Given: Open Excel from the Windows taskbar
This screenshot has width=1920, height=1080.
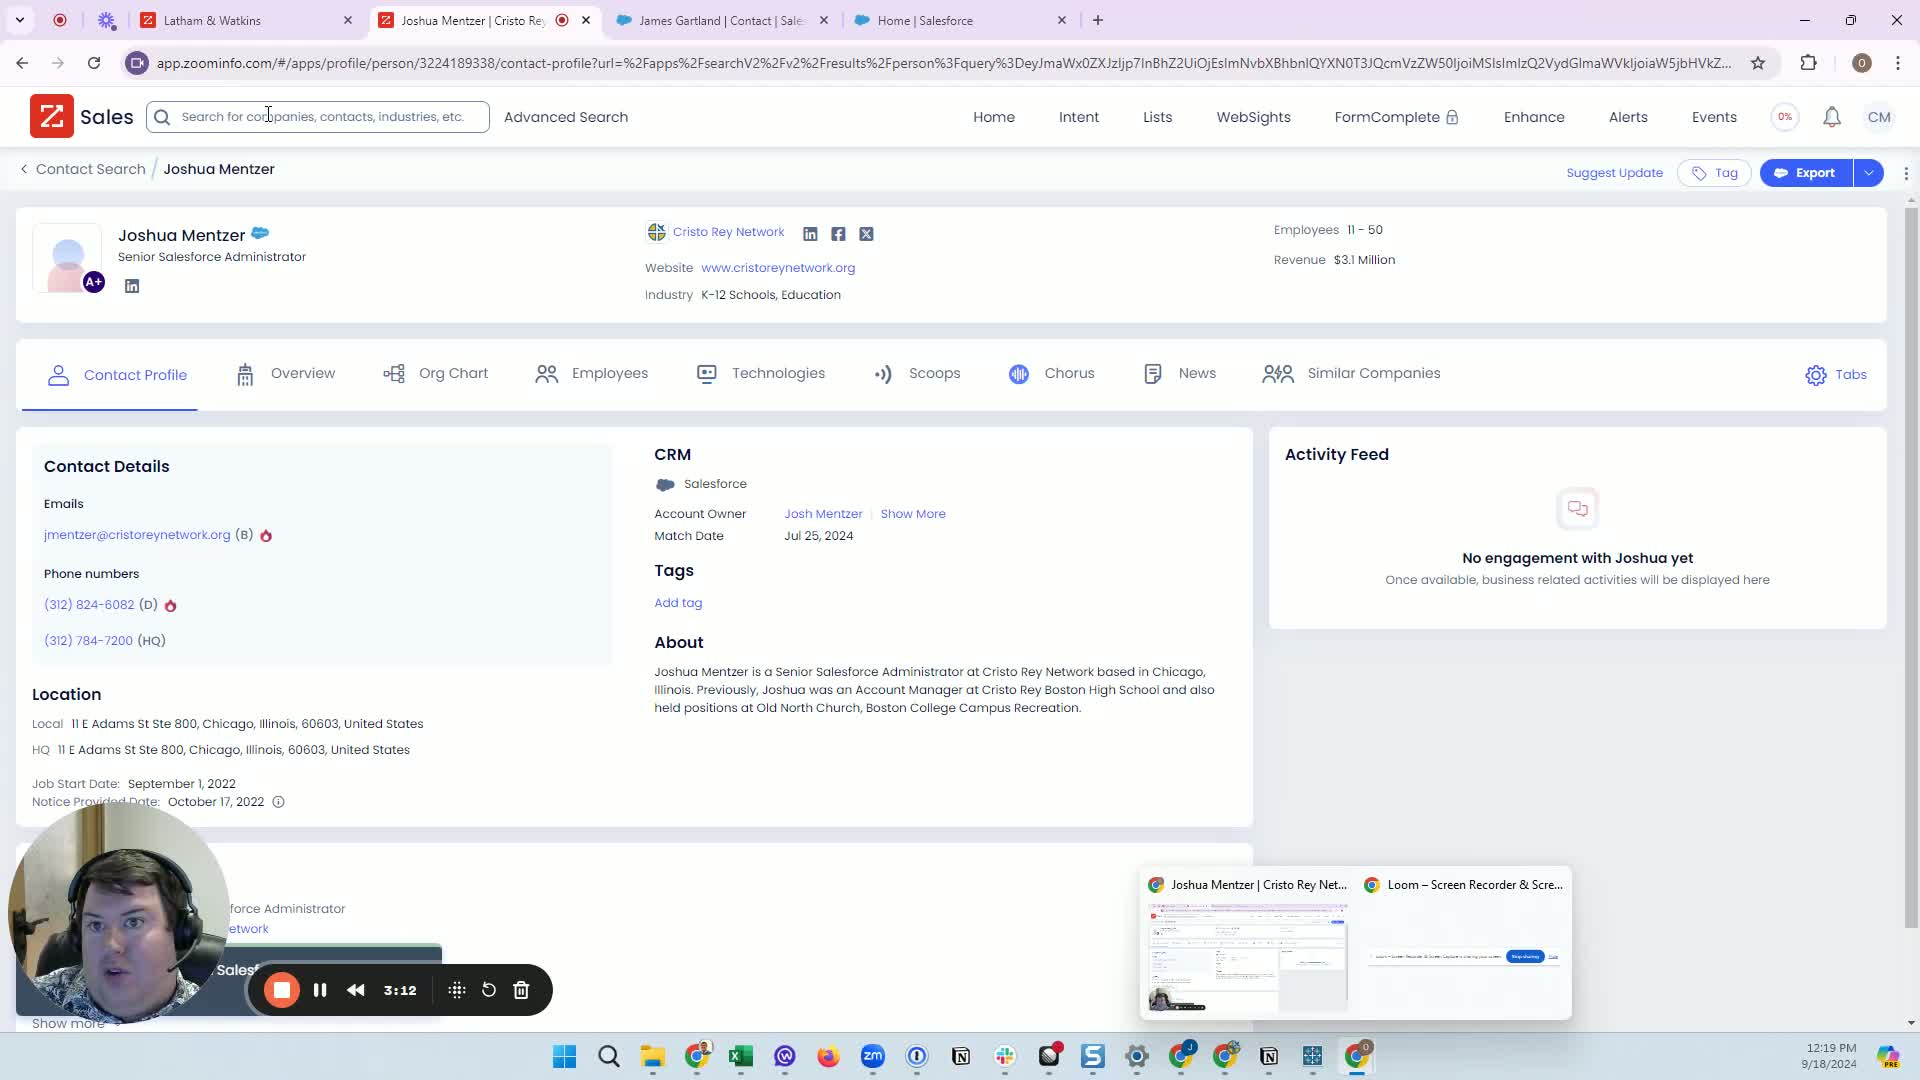Looking at the screenshot, I should click(740, 1057).
